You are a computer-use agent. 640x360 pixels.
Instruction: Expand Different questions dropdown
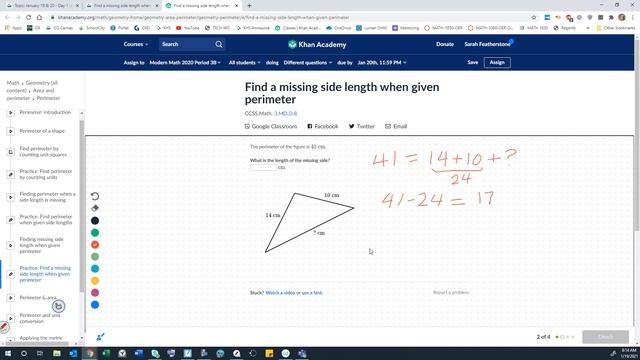click(x=308, y=62)
